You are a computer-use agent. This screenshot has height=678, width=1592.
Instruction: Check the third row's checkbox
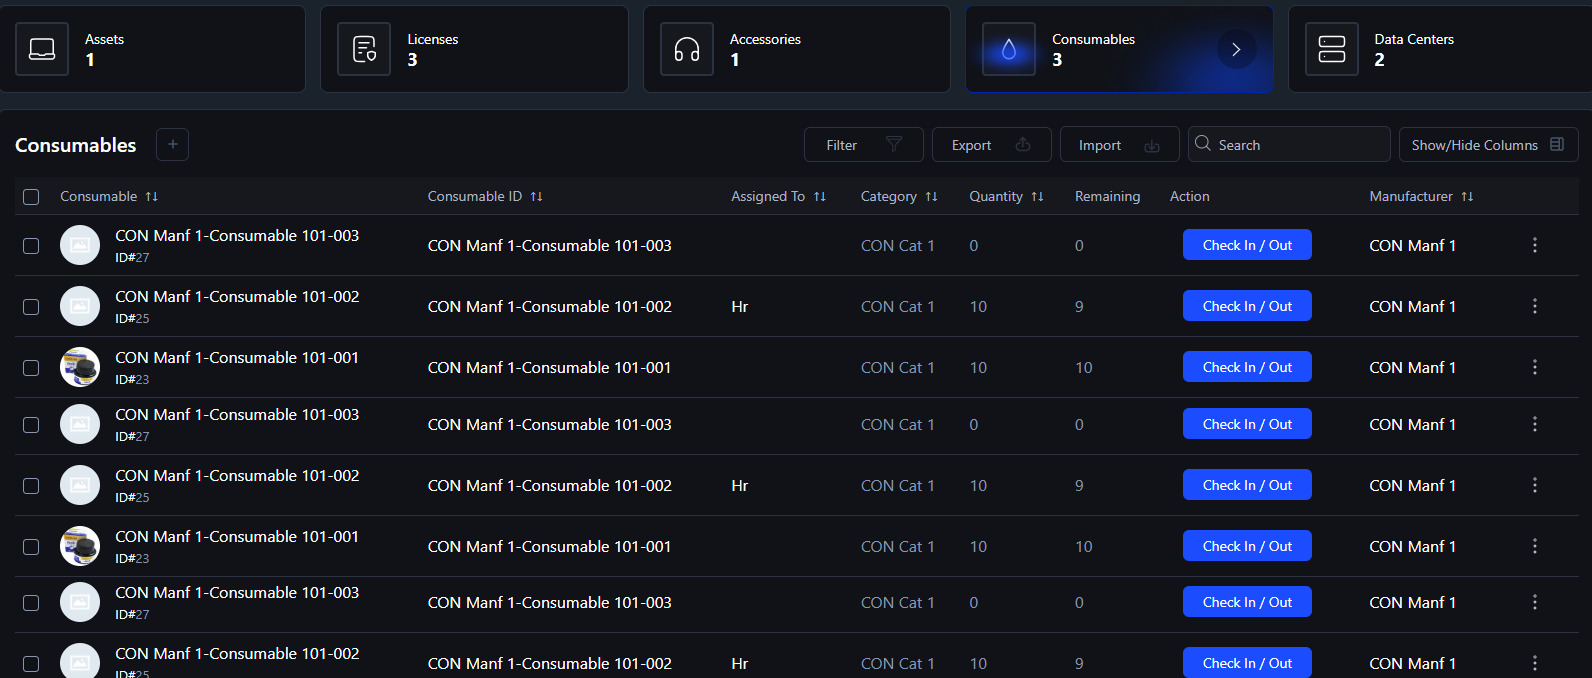point(31,368)
